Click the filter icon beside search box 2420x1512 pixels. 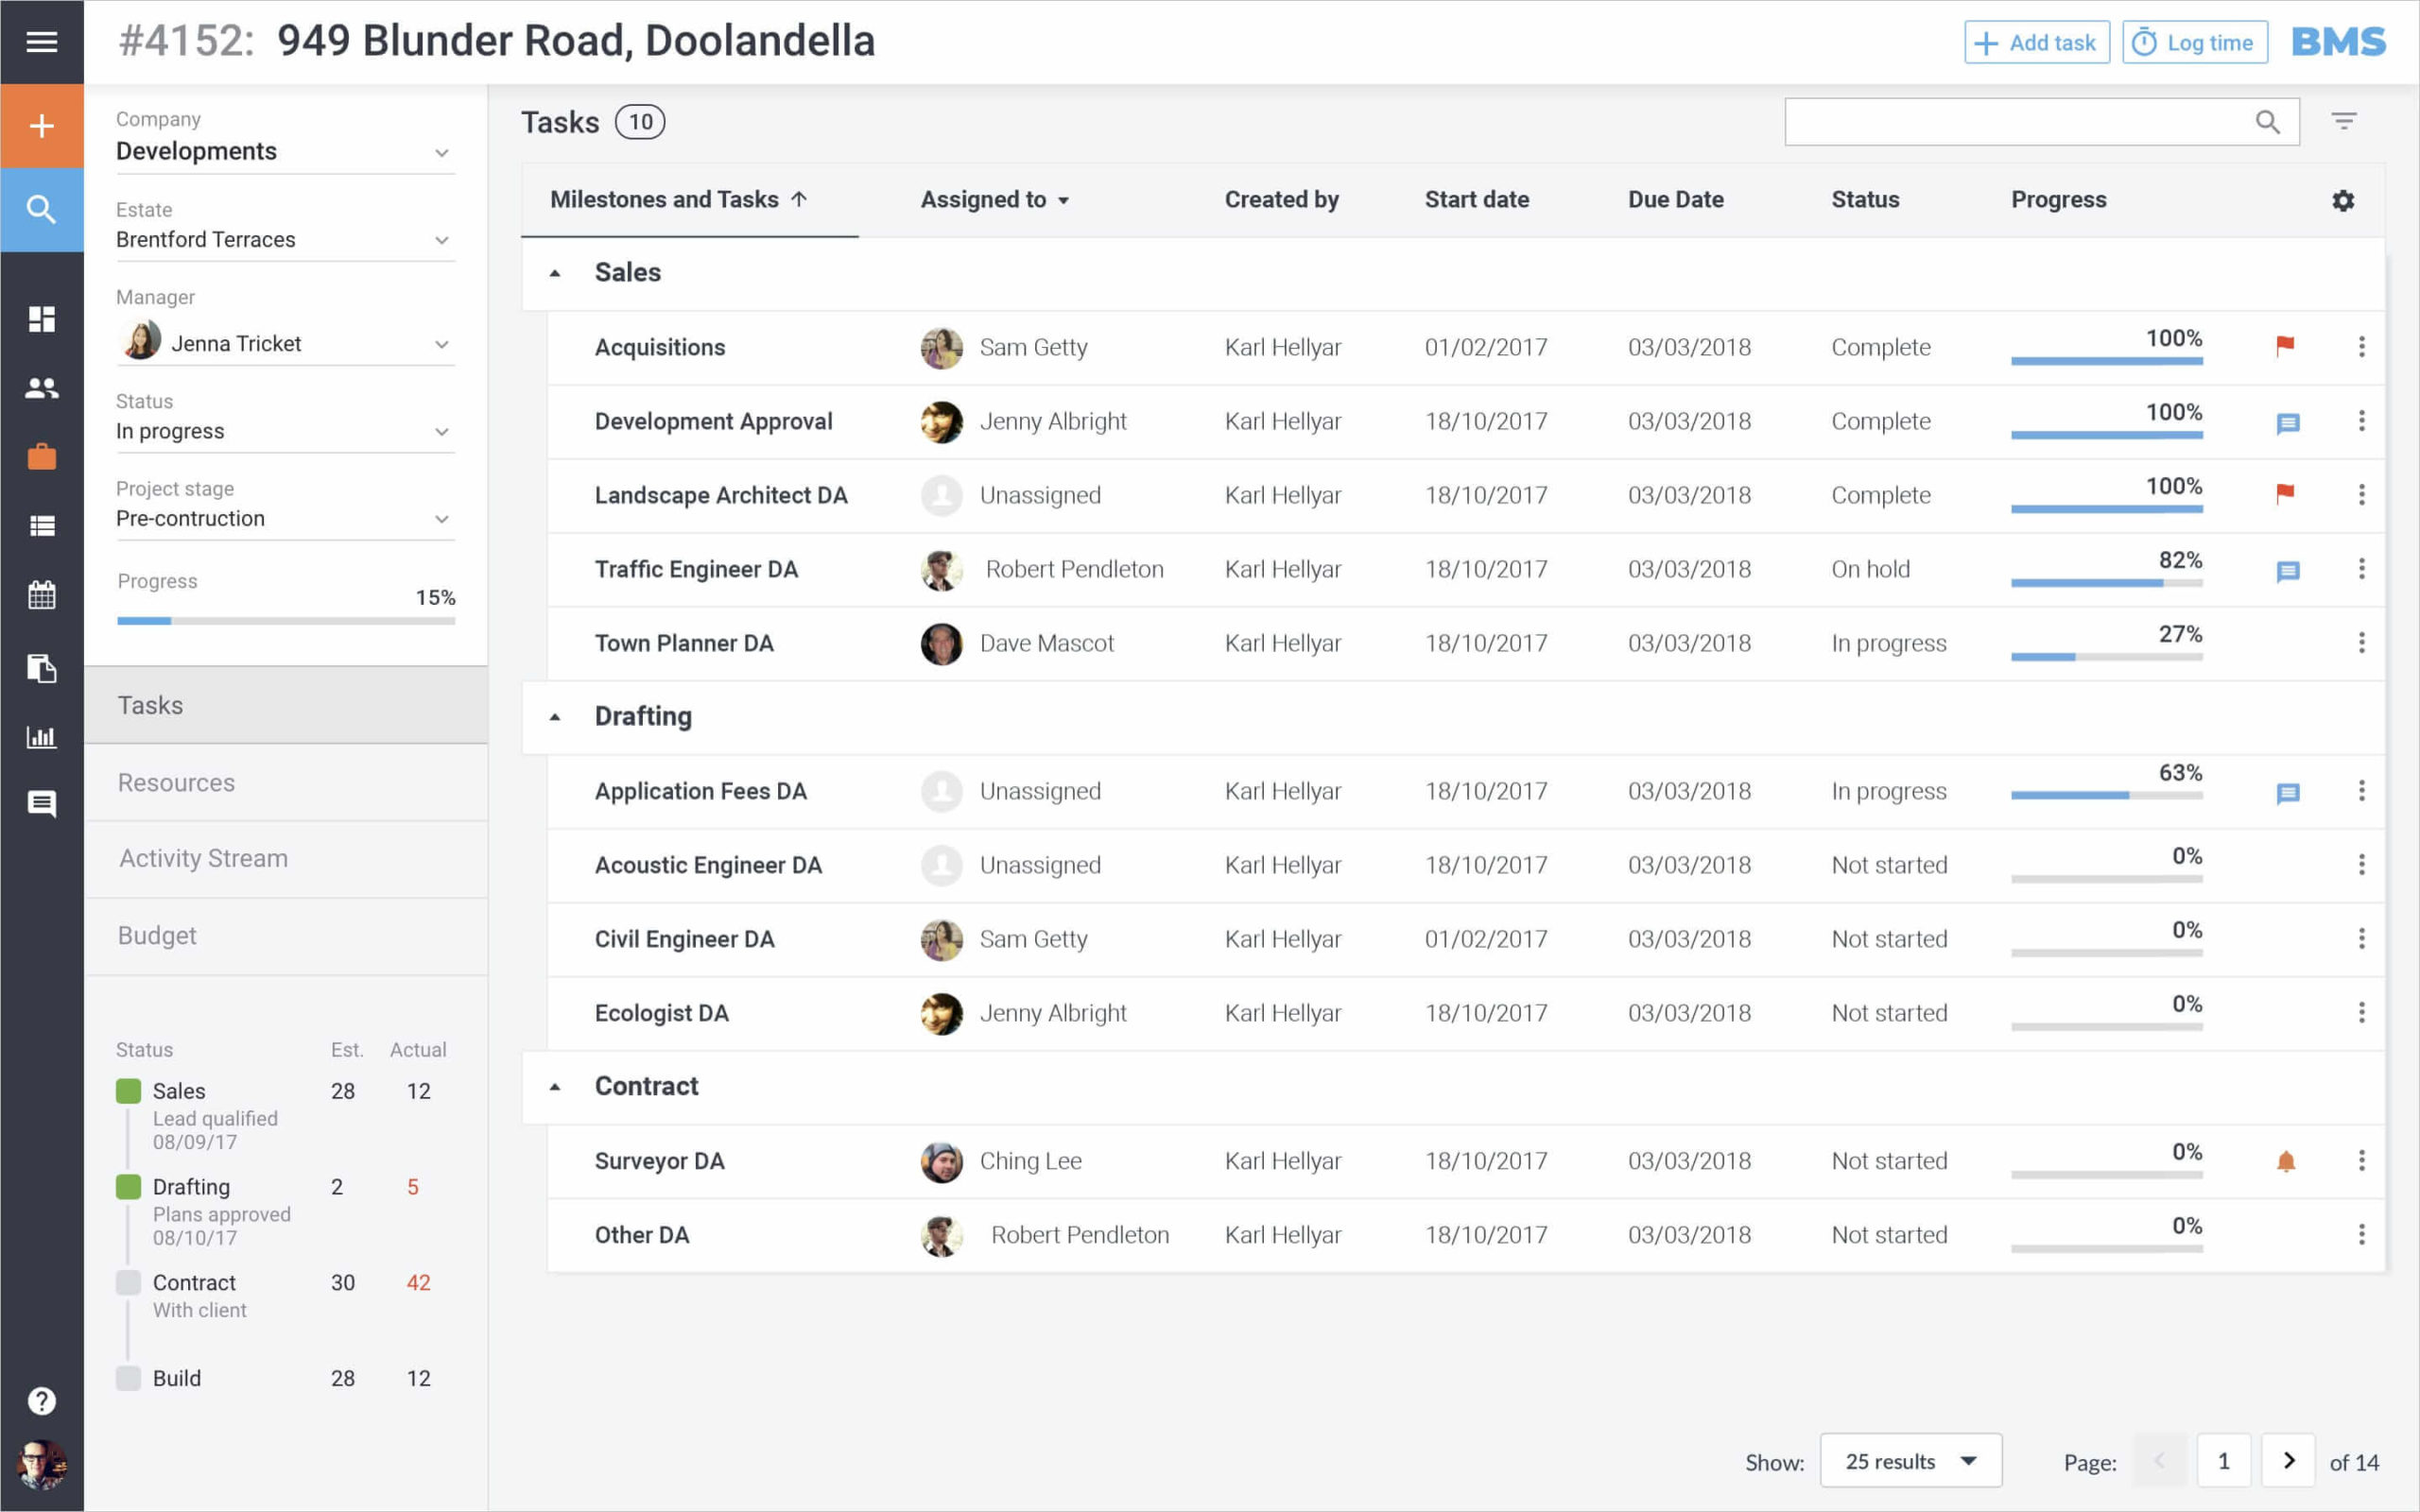2343,121
